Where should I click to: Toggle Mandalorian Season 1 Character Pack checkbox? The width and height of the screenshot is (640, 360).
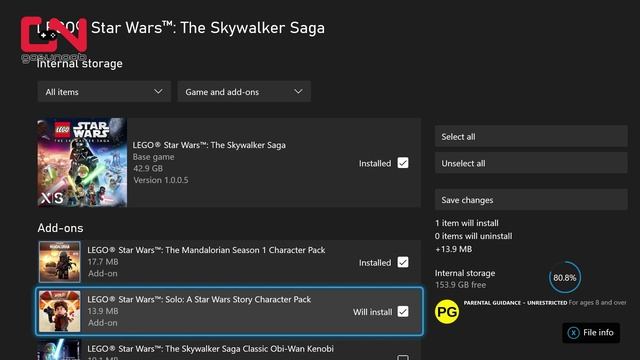click(403, 262)
